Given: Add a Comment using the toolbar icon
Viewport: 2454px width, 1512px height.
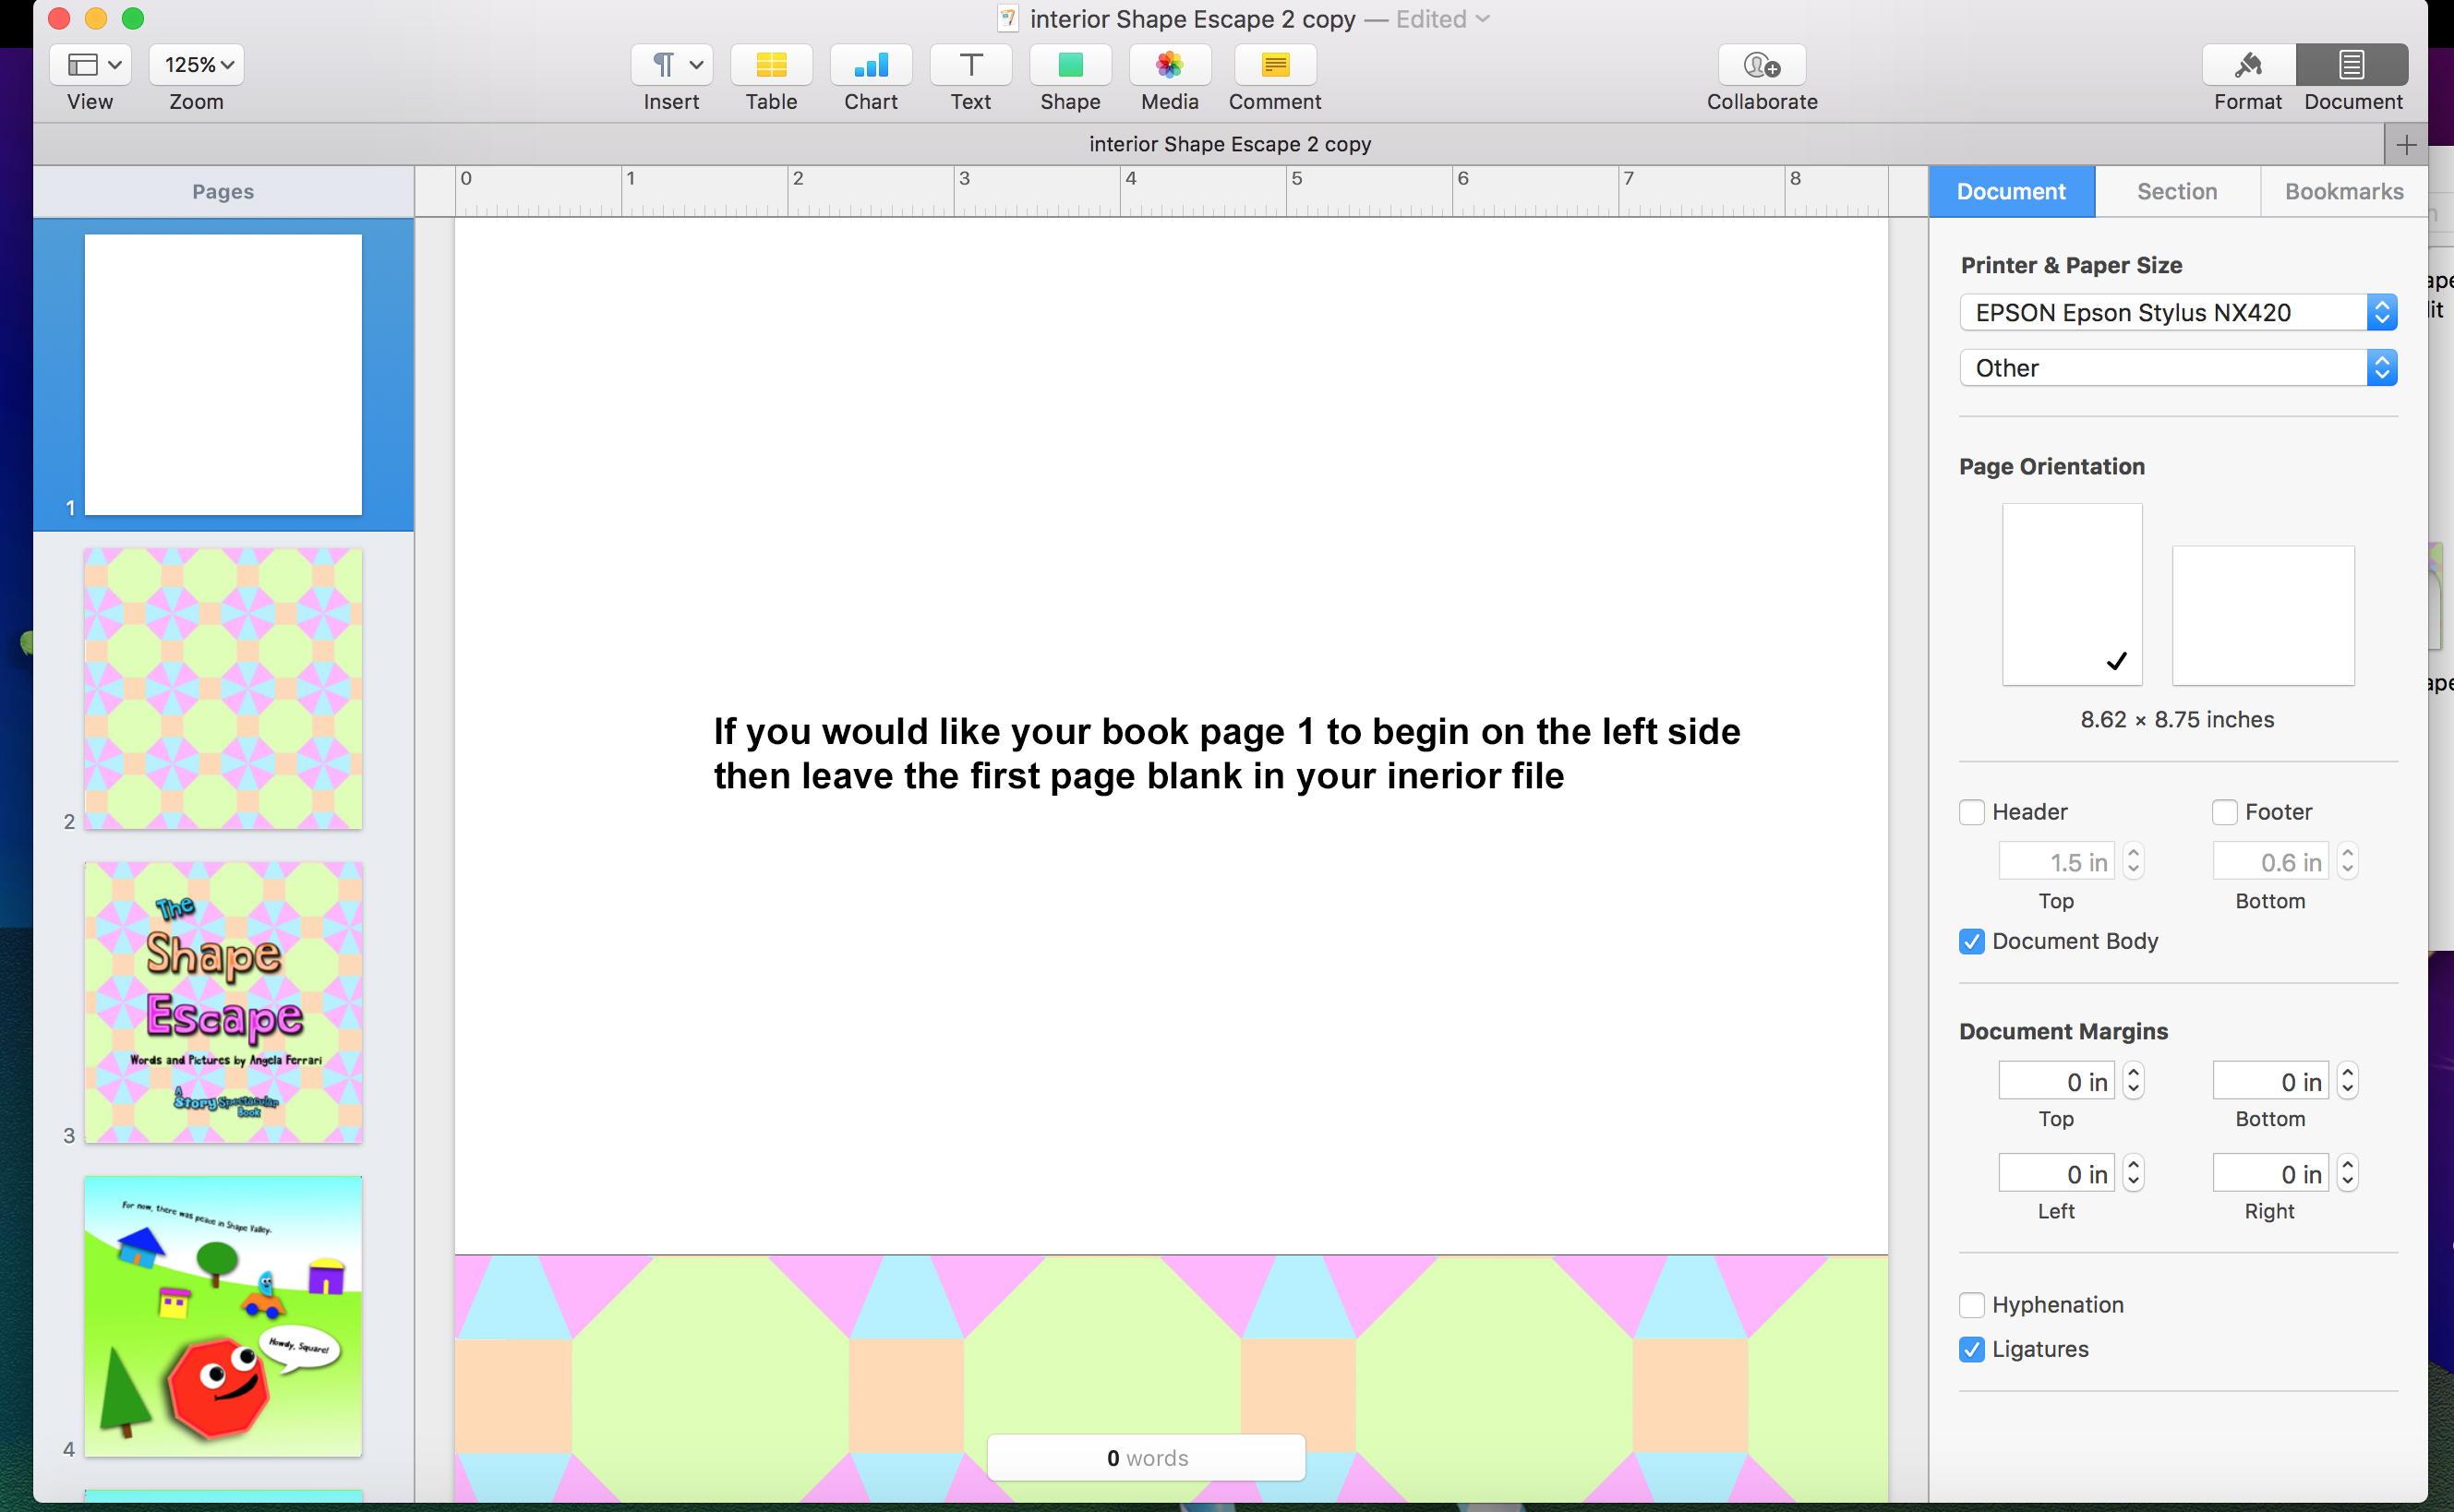Looking at the screenshot, I should point(1273,65).
